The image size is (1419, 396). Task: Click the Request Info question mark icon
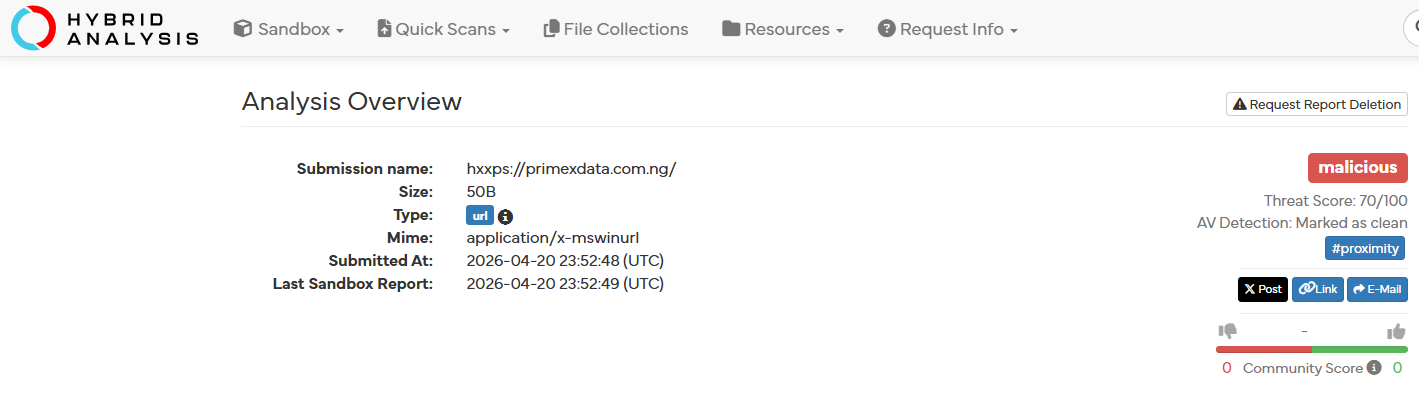[886, 29]
